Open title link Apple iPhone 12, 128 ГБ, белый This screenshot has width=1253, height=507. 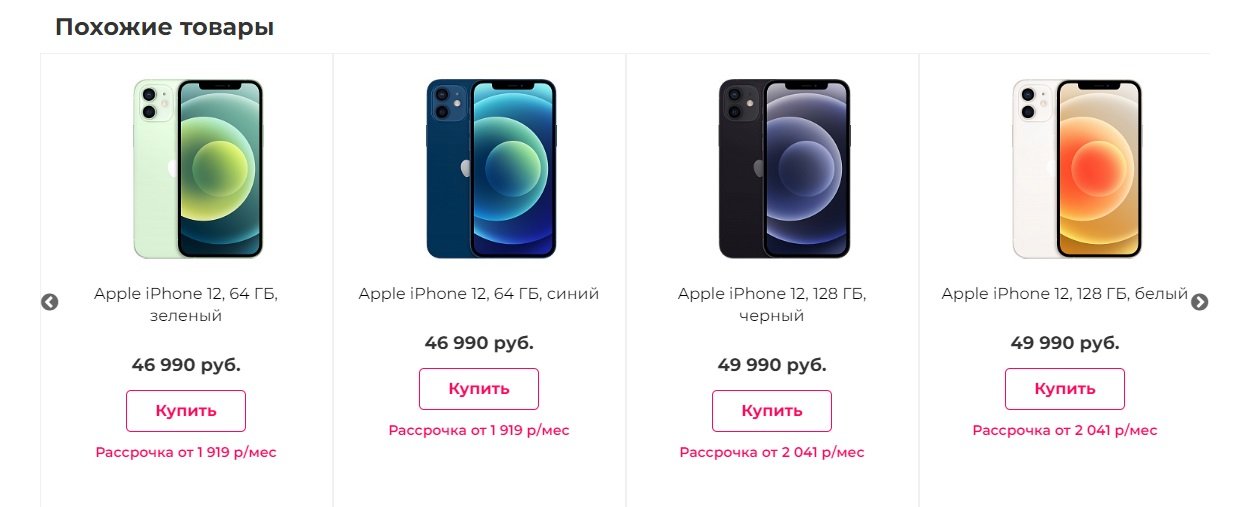[x=1064, y=294]
